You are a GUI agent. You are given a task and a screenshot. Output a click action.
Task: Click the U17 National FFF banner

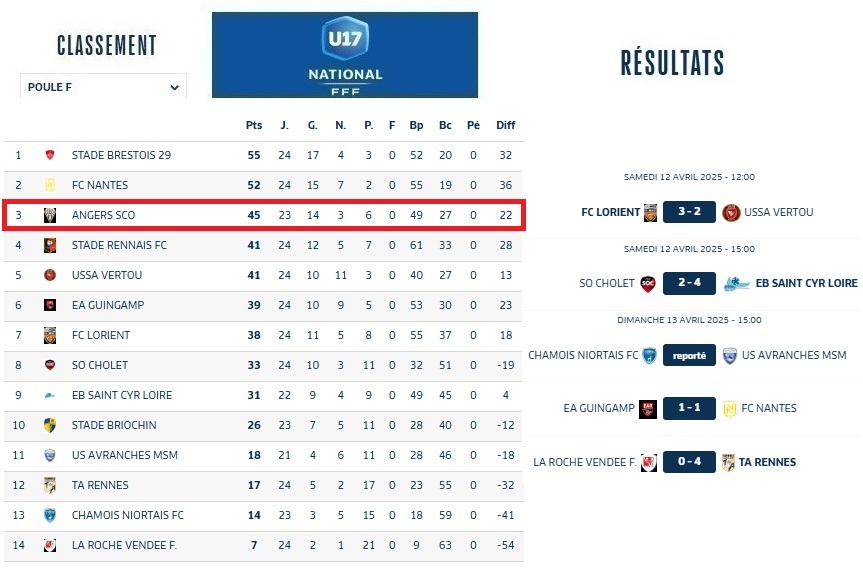click(x=345, y=55)
